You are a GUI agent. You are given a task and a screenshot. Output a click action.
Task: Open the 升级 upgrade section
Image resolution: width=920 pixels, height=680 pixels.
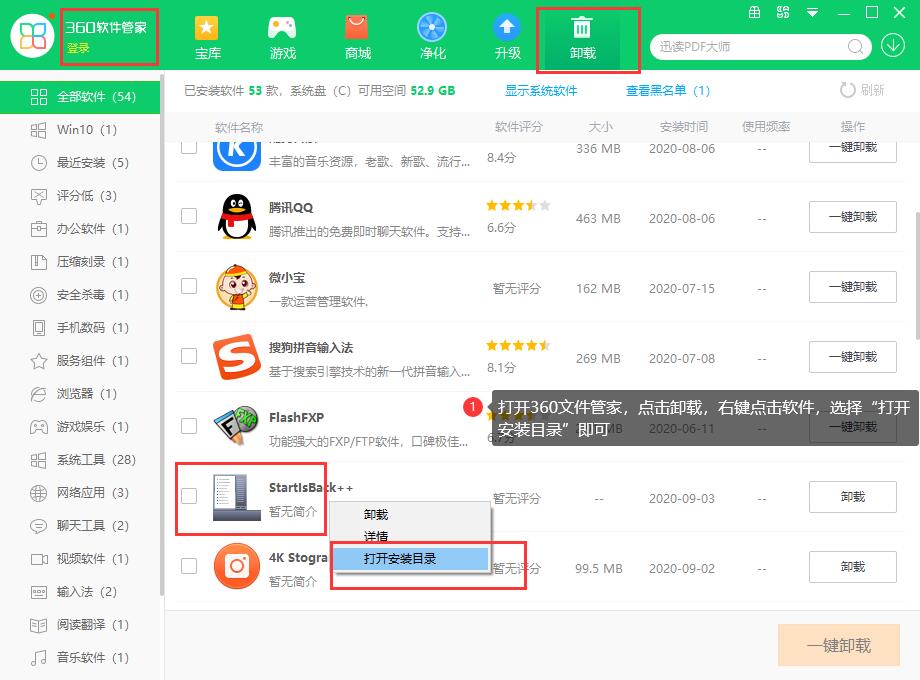pos(508,38)
